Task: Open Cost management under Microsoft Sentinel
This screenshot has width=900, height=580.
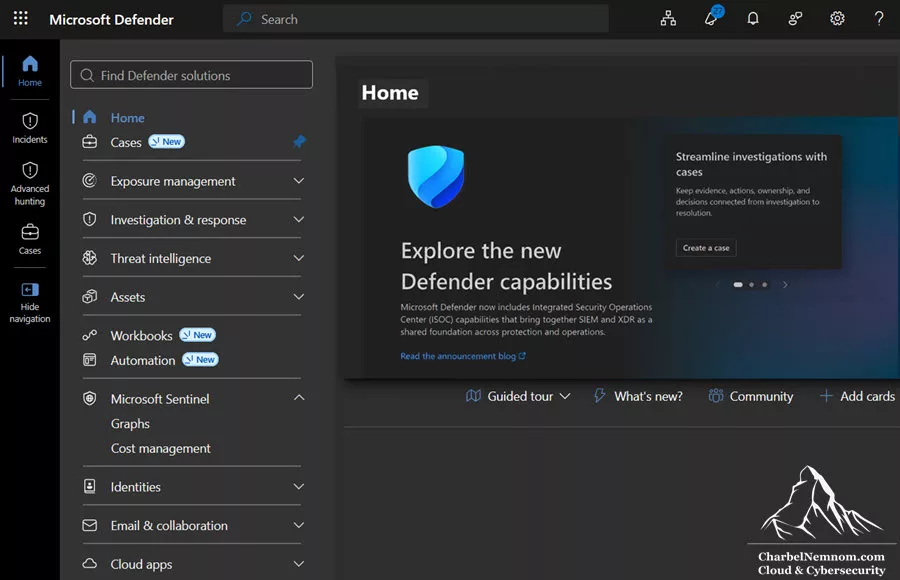Action: [161, 448]
